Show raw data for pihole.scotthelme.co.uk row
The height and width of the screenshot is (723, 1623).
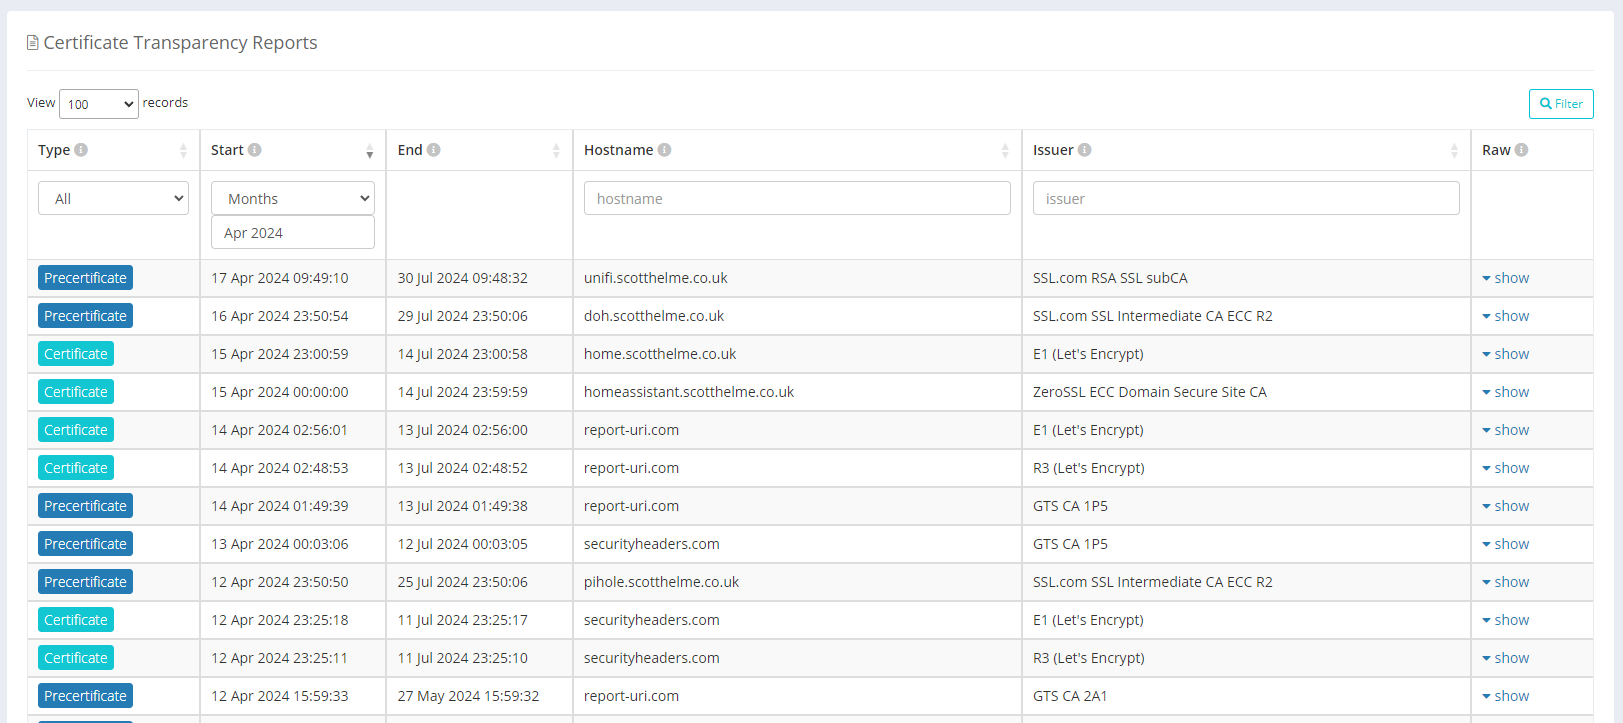[1506, 582]
